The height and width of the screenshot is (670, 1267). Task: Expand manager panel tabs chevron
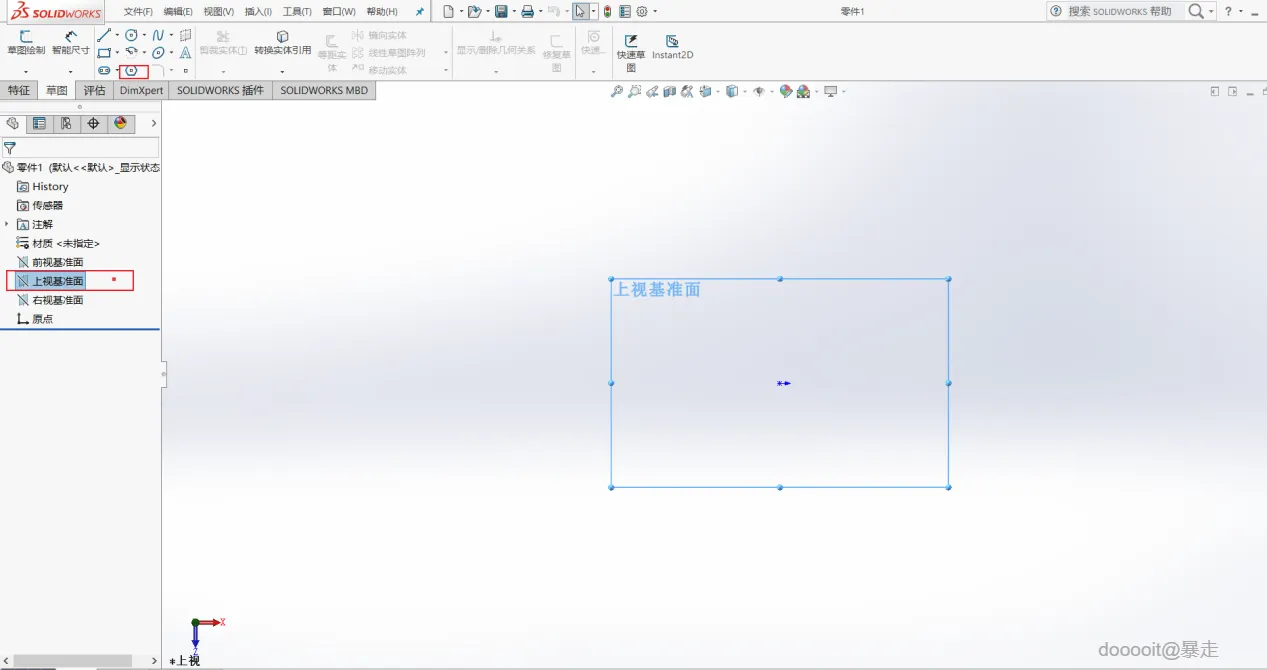(153, 123)
